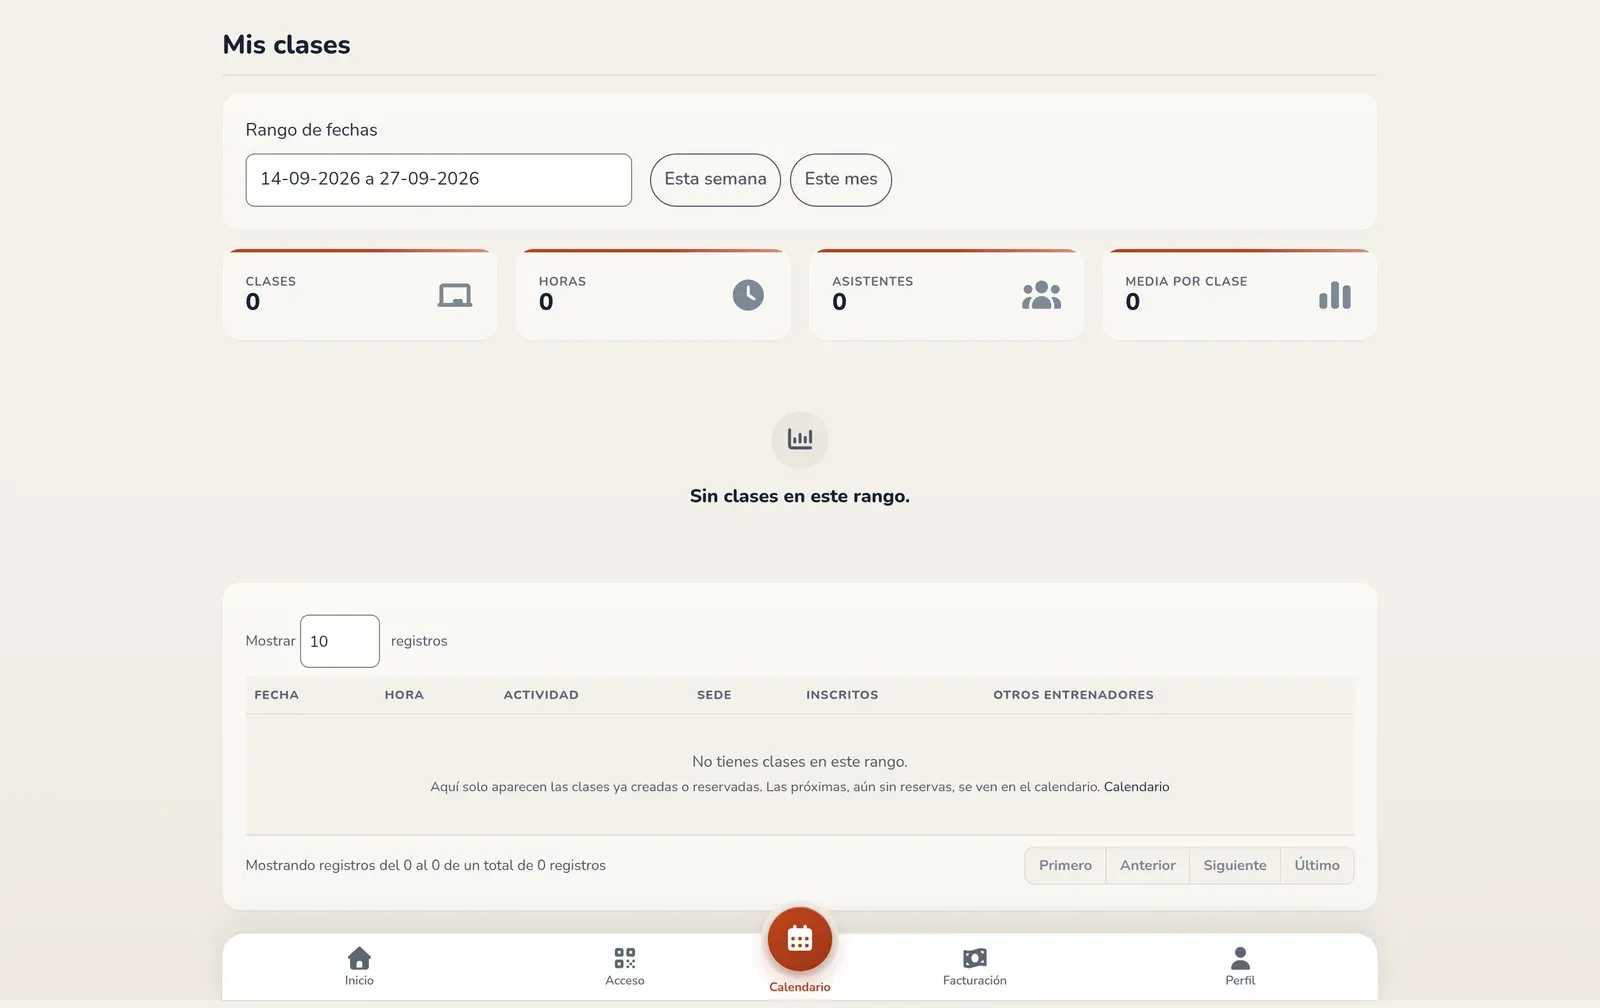Follow the Calendario link in the empty table note
The height and width of the screenshot is (1008, 1600).
click(x=1136, y=787)
